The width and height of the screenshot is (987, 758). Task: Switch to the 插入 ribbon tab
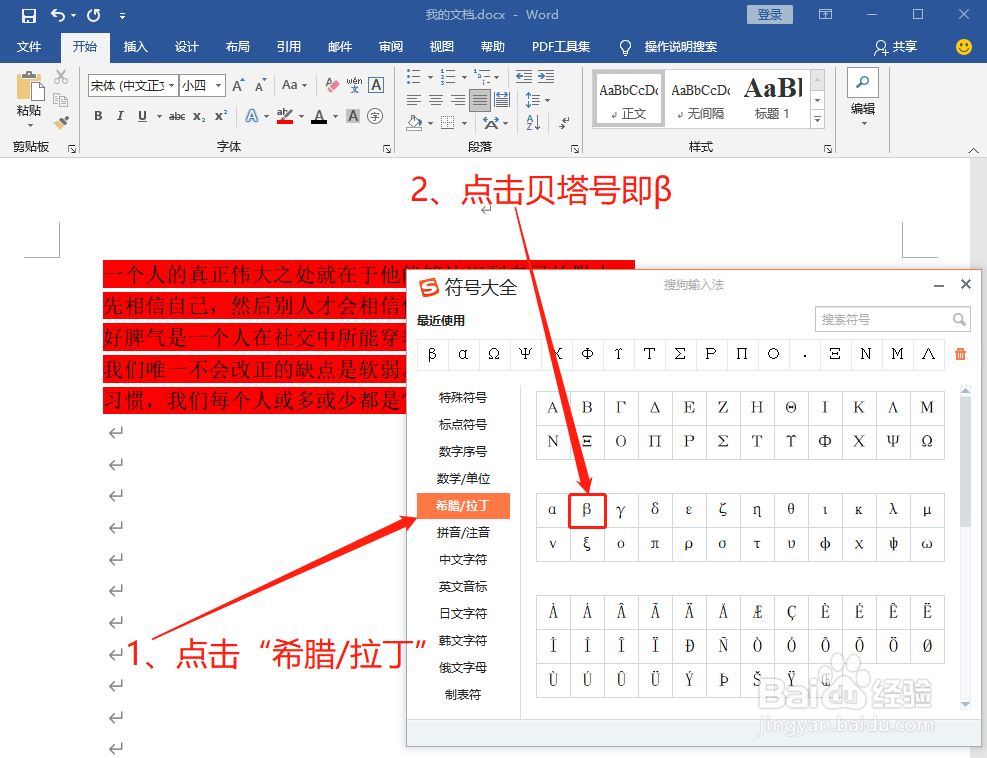click(135, 46)
